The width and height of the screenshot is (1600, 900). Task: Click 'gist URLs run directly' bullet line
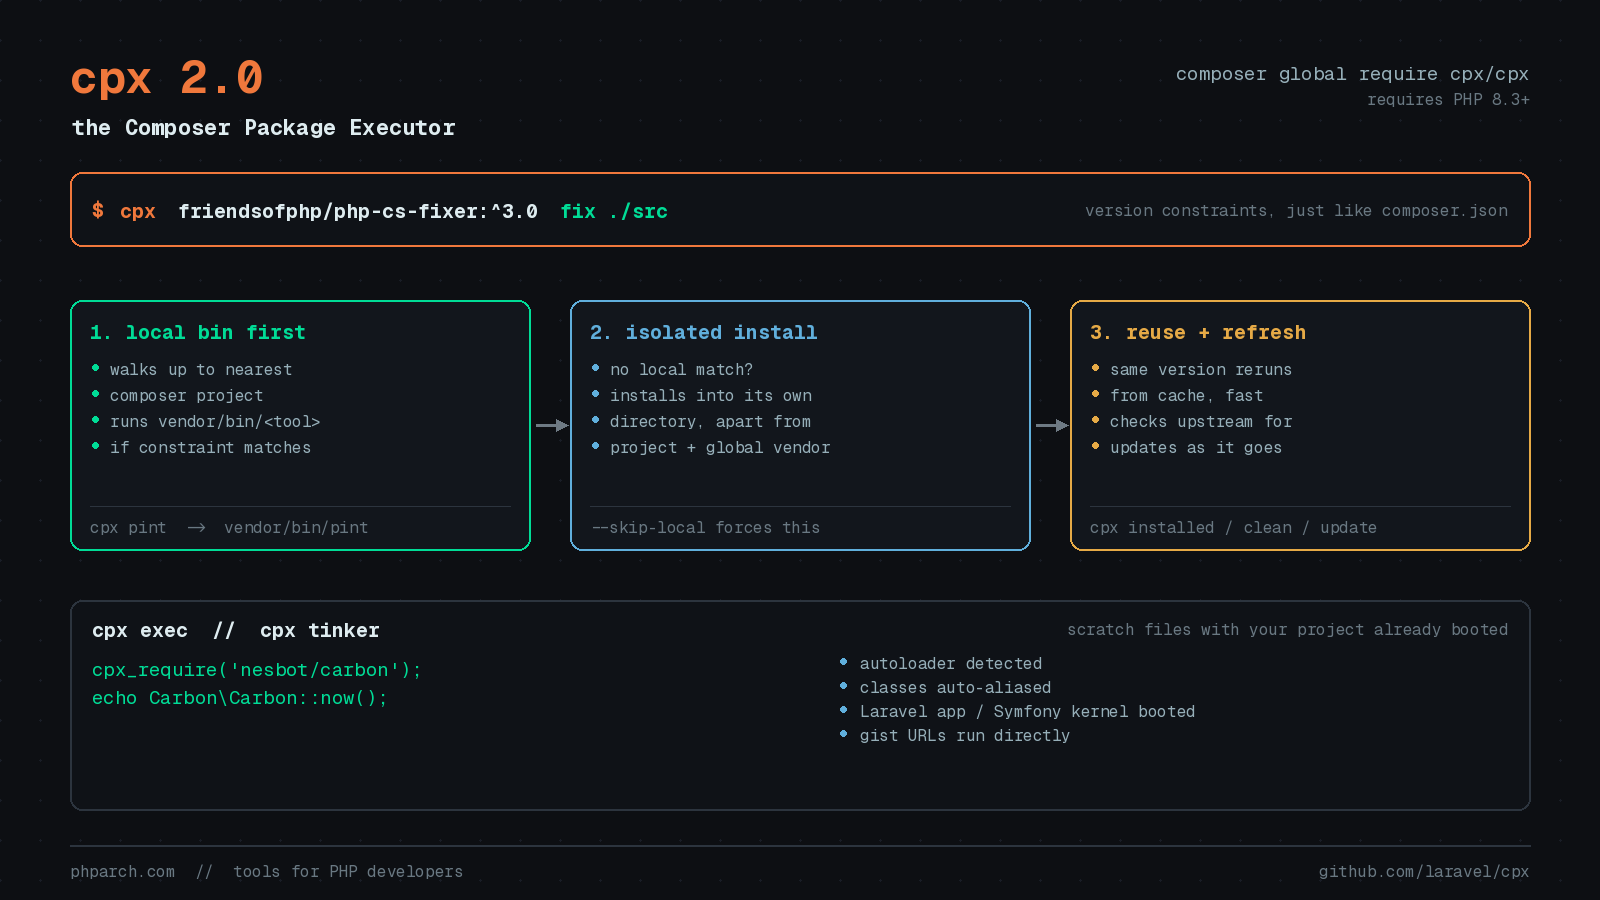tap(965, 736)
